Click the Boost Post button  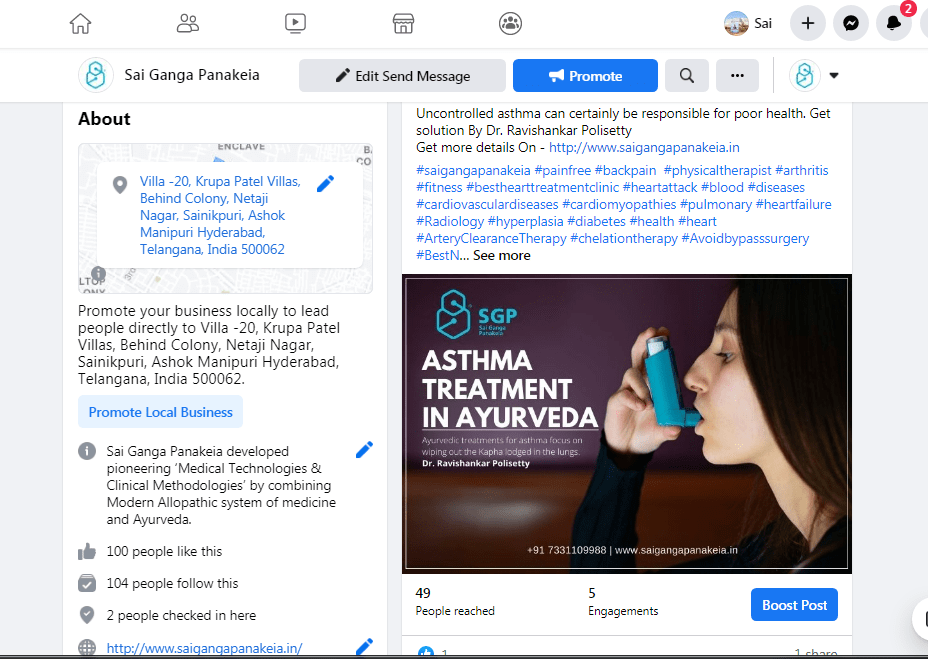tap(794, 605)
